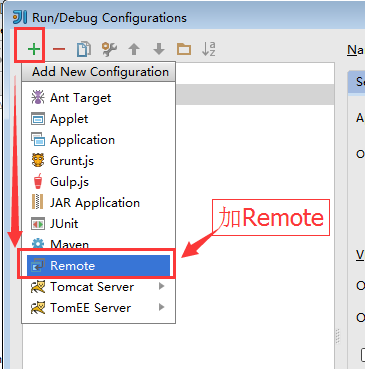Click the Copy Configuration icon
The height and width of the screenshot is (369, 365).
(x=84, y=49)
